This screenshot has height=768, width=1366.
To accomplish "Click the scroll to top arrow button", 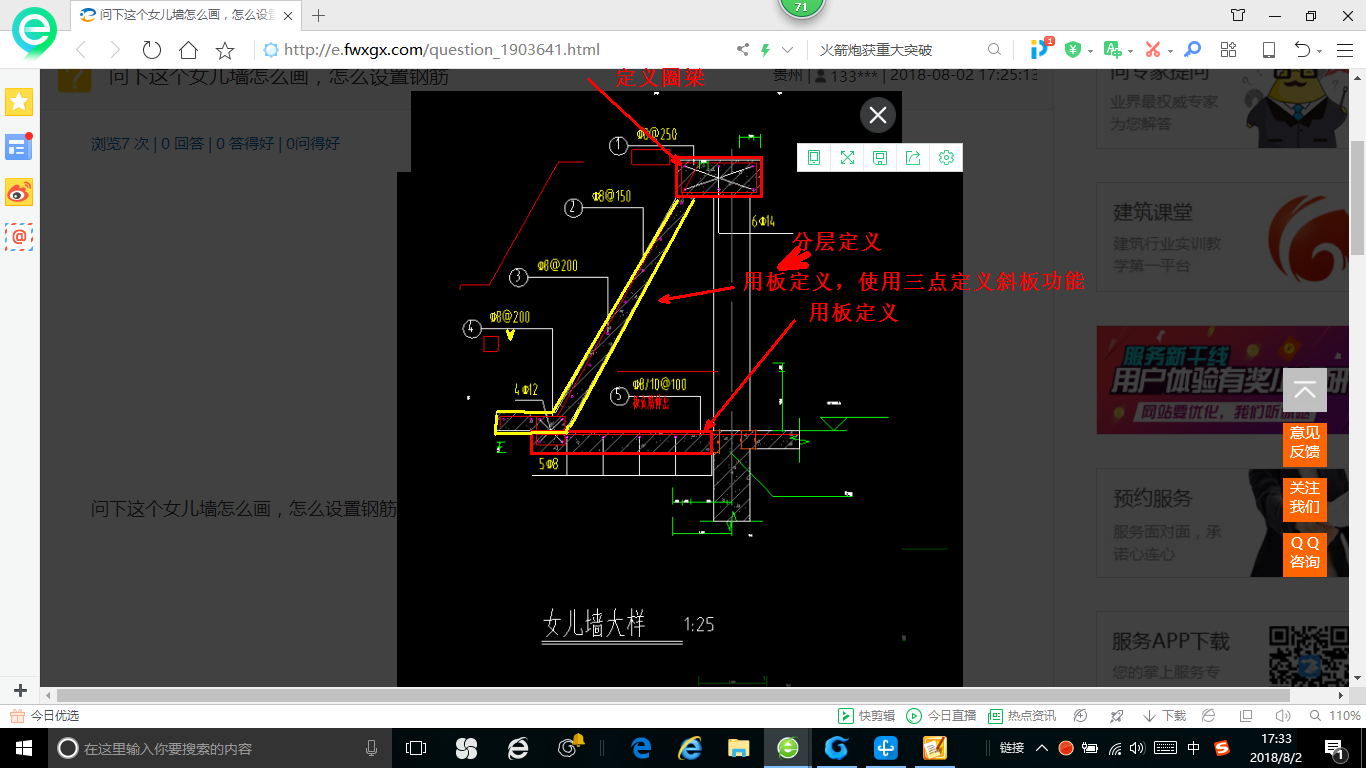I will (1305, 390).
